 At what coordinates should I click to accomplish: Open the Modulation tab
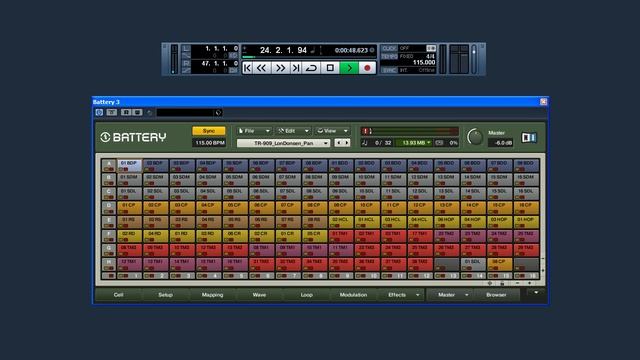(x=353, y=295)
